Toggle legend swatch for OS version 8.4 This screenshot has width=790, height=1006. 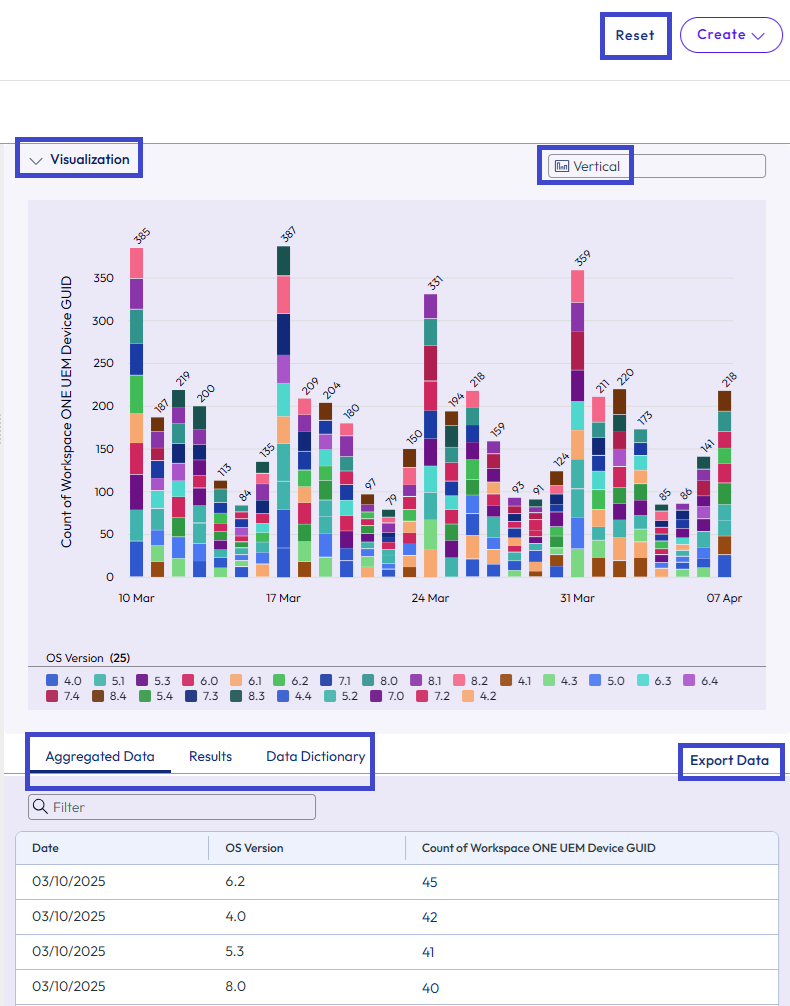(x=98, y=695)
